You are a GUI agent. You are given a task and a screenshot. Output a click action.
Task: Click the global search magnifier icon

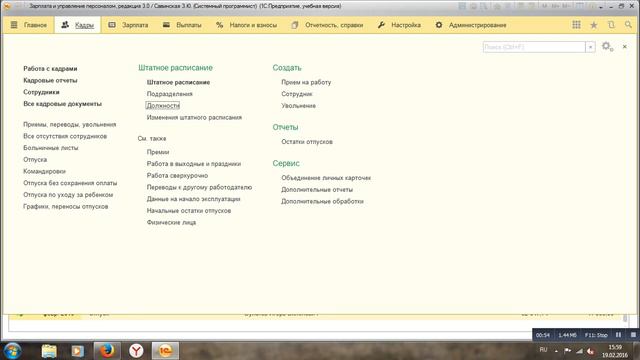628,25
